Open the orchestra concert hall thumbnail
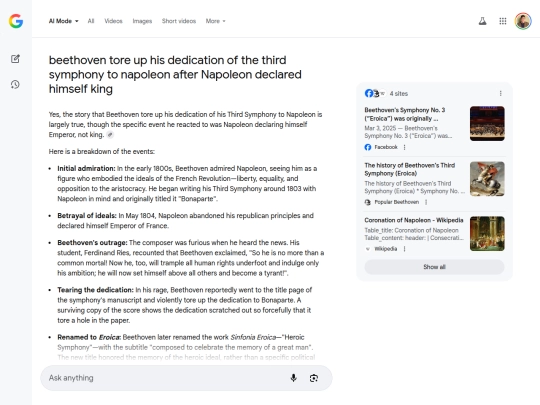This screenshot has width=540, height=405. [x=487, y=123]
